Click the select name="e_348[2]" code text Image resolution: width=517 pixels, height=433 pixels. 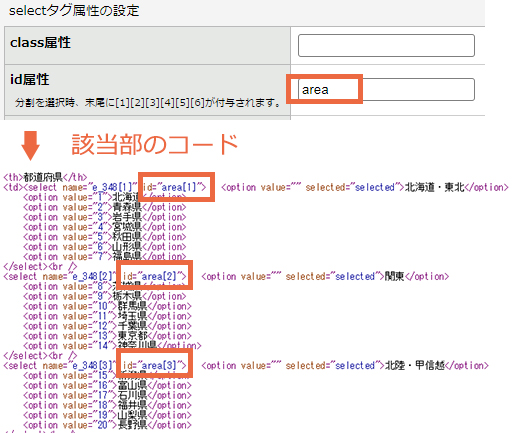[x=59, y=276]
